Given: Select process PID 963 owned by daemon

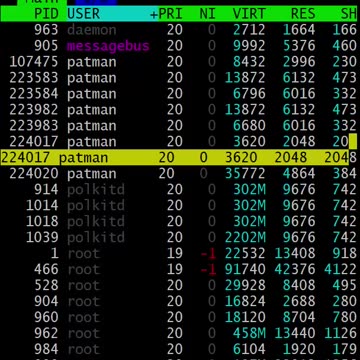Looking at the screenshot, I should click(x=180, y=30).
